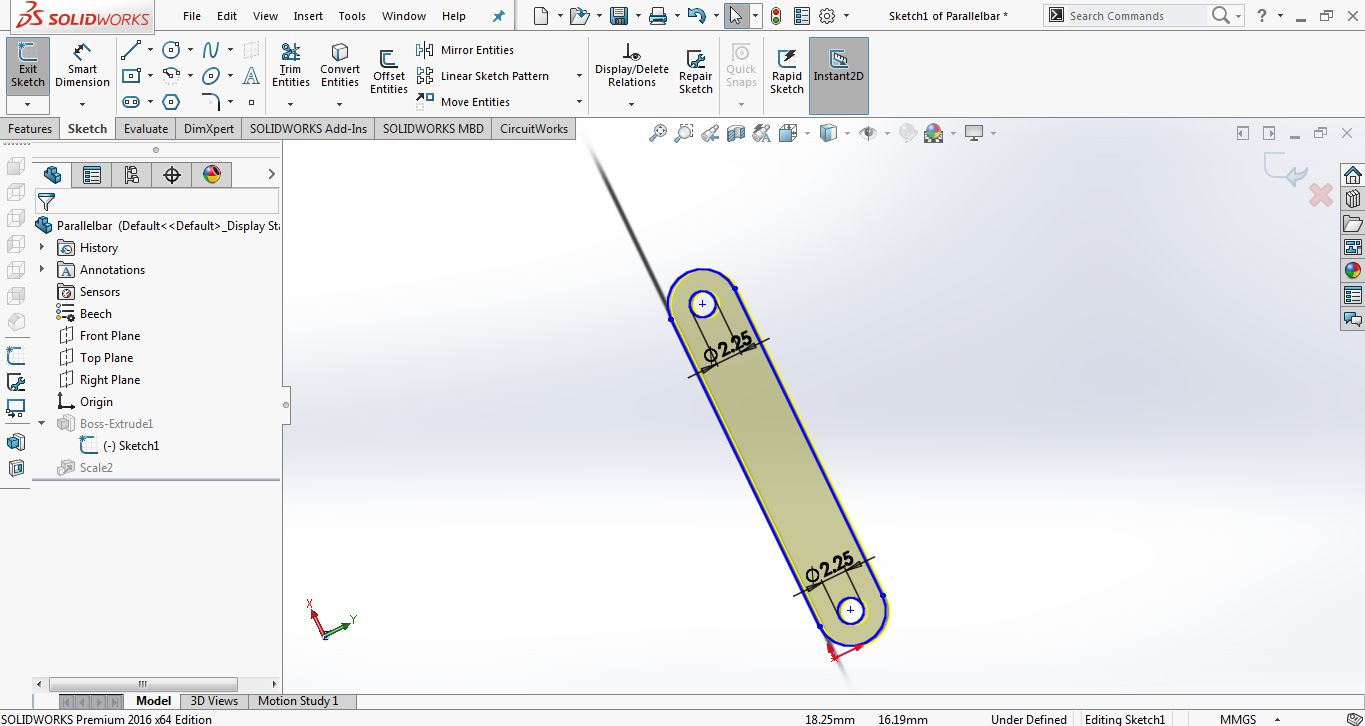The width and height of the screenshot is (1365, 726).
Task: Open the Linear Sketch Pattern dropdown arrow
Action: [x=579, y=76]
